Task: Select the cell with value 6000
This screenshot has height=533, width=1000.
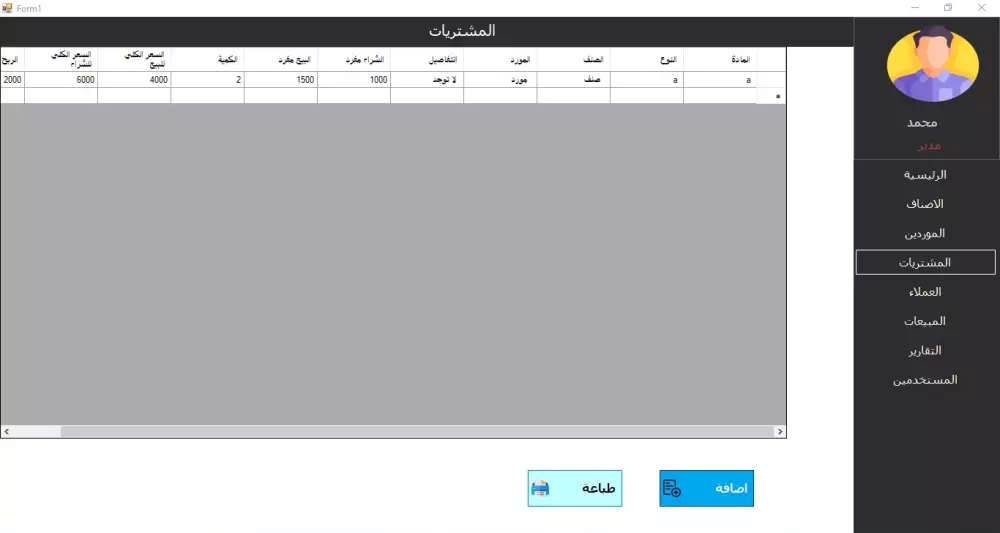Action: 61,80
